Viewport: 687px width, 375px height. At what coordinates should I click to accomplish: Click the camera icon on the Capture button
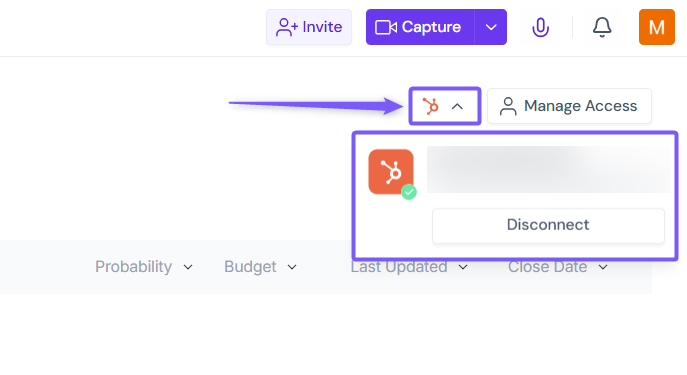point(386,27)
